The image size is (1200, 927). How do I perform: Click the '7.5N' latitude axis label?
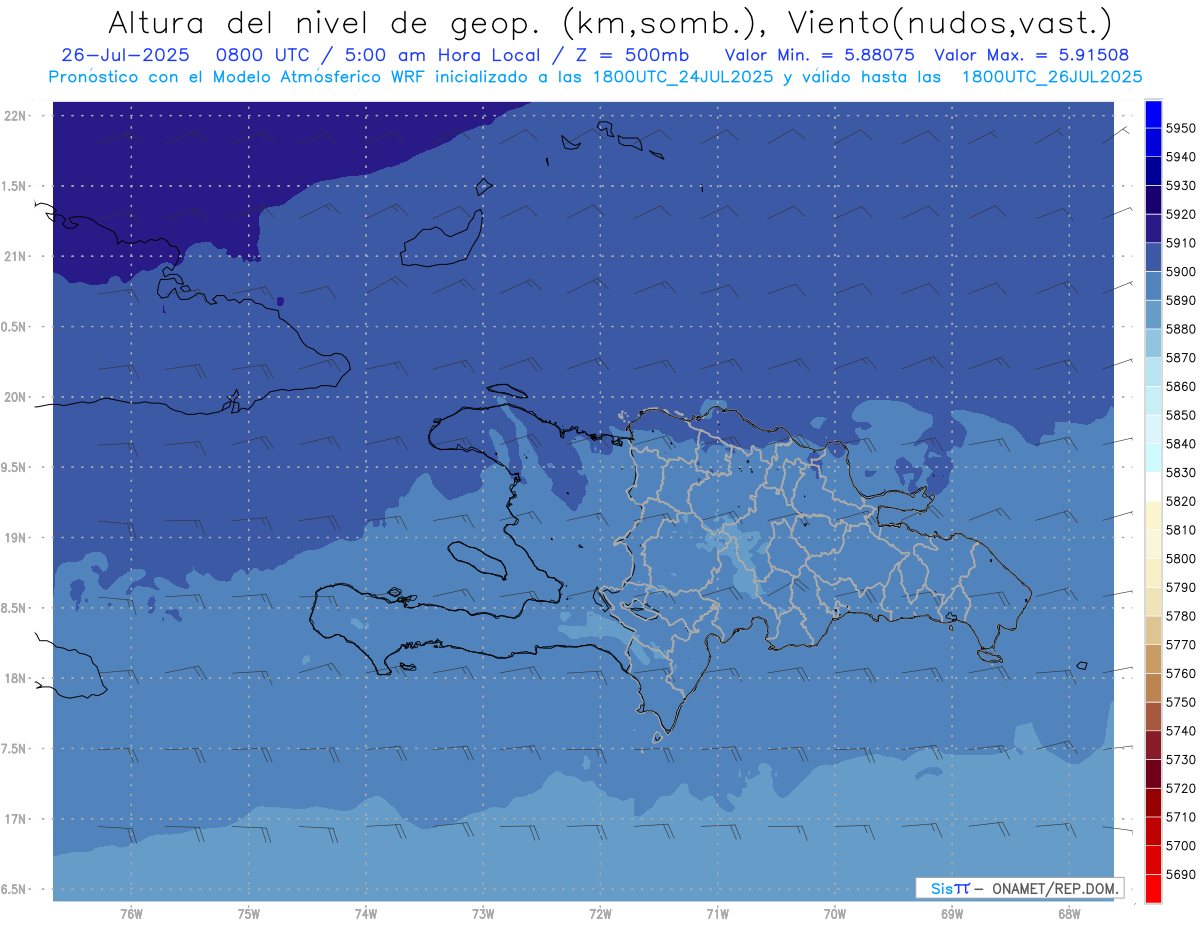pos(13,750)
